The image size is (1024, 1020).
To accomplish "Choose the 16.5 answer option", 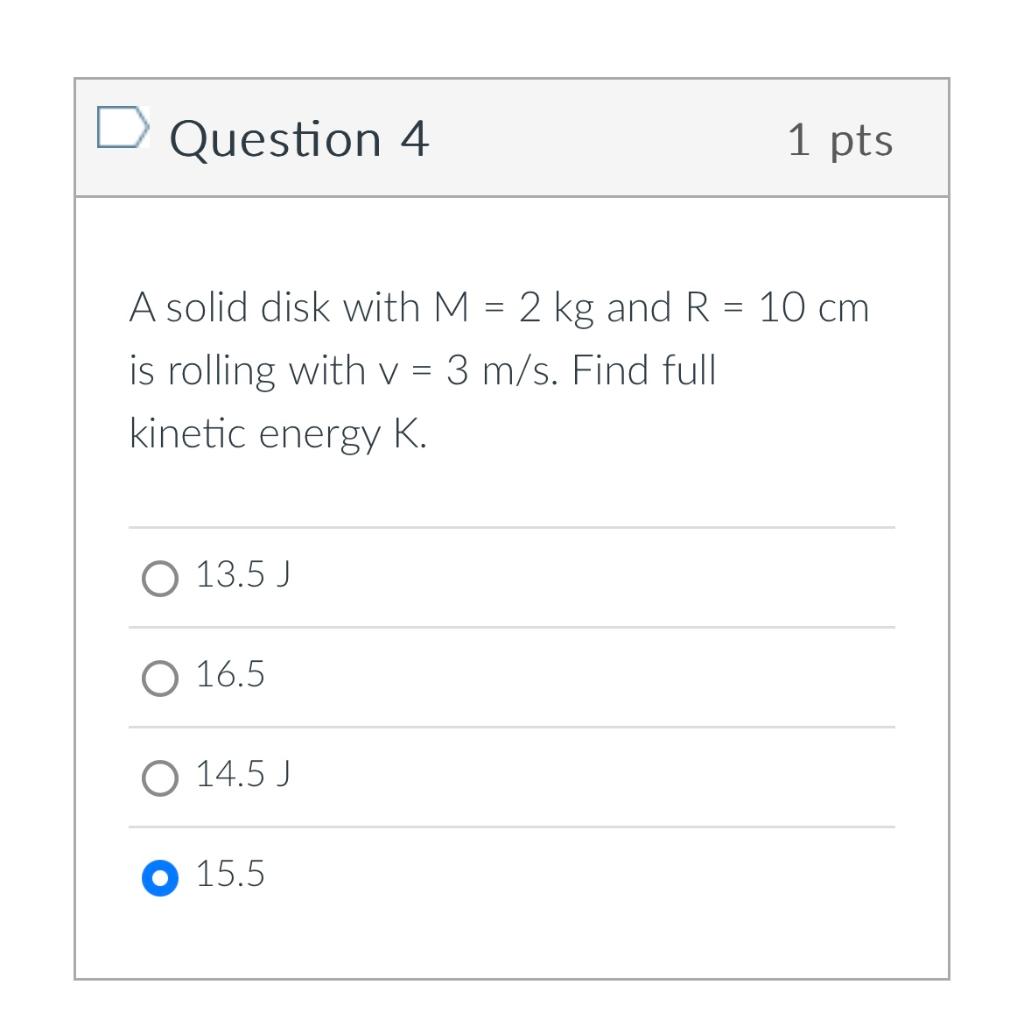I will (158, 678).
